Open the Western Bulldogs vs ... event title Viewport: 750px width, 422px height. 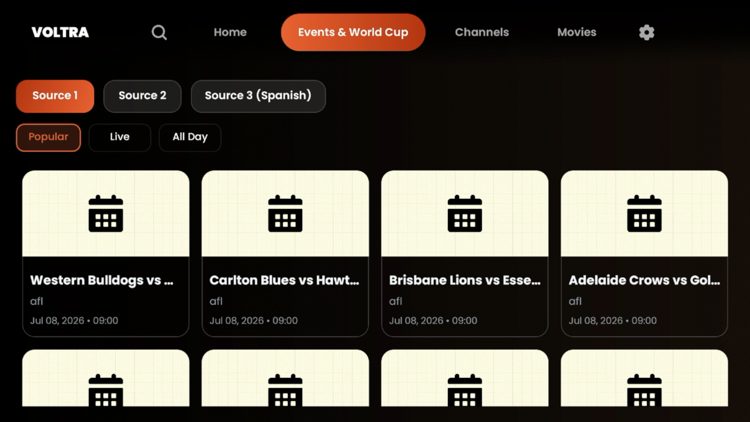pos(102,280)
